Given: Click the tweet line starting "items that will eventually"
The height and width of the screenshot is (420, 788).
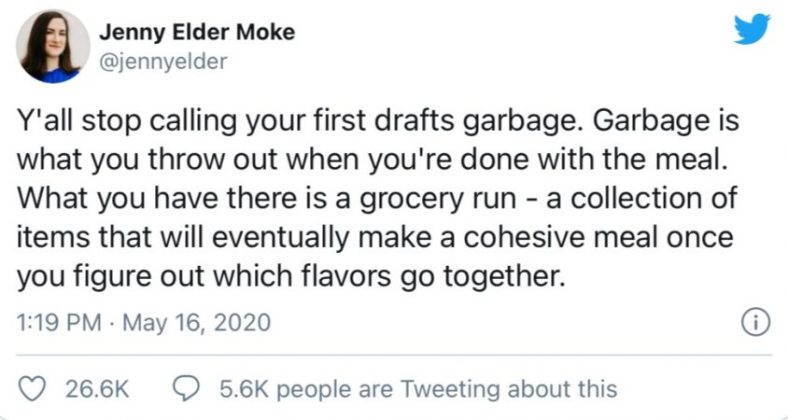Looking at the screenshot, I should (376, 237).
